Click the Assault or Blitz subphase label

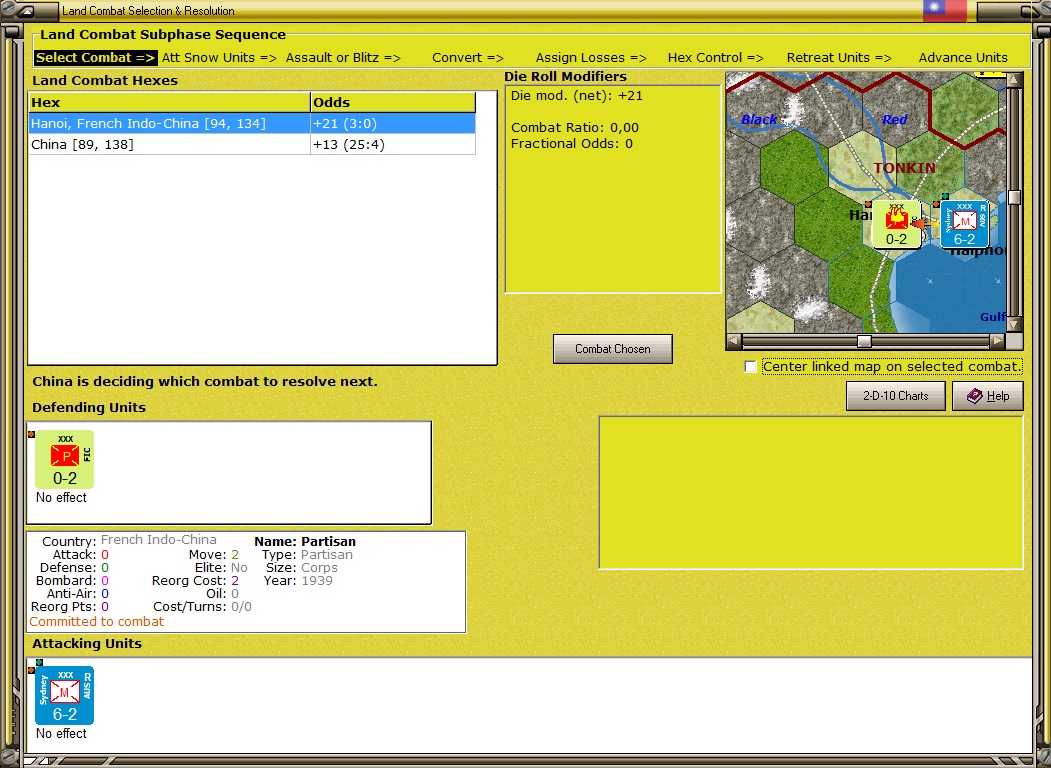pyautogui.click(x=343, y=58)
